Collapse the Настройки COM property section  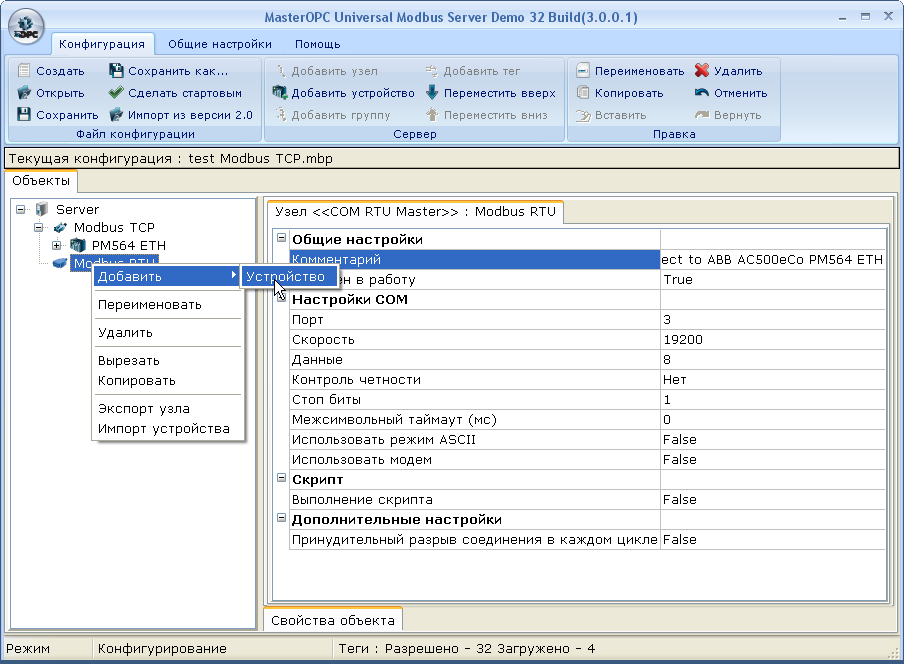[x=281, y=299]
